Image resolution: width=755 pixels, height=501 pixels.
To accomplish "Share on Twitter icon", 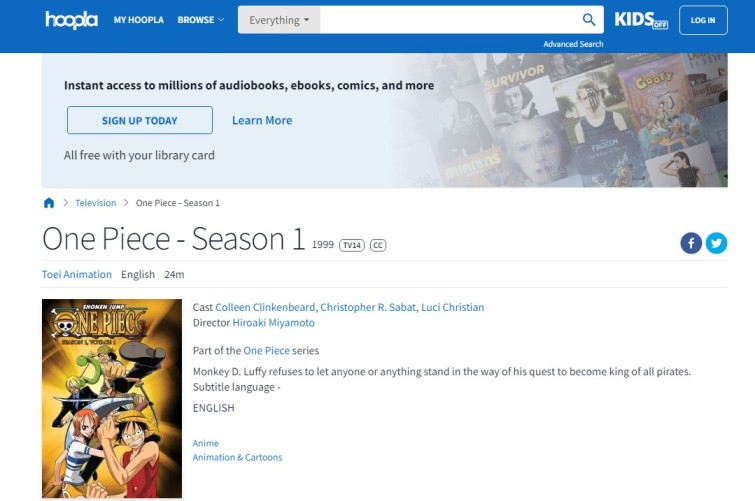I will 716,243.
